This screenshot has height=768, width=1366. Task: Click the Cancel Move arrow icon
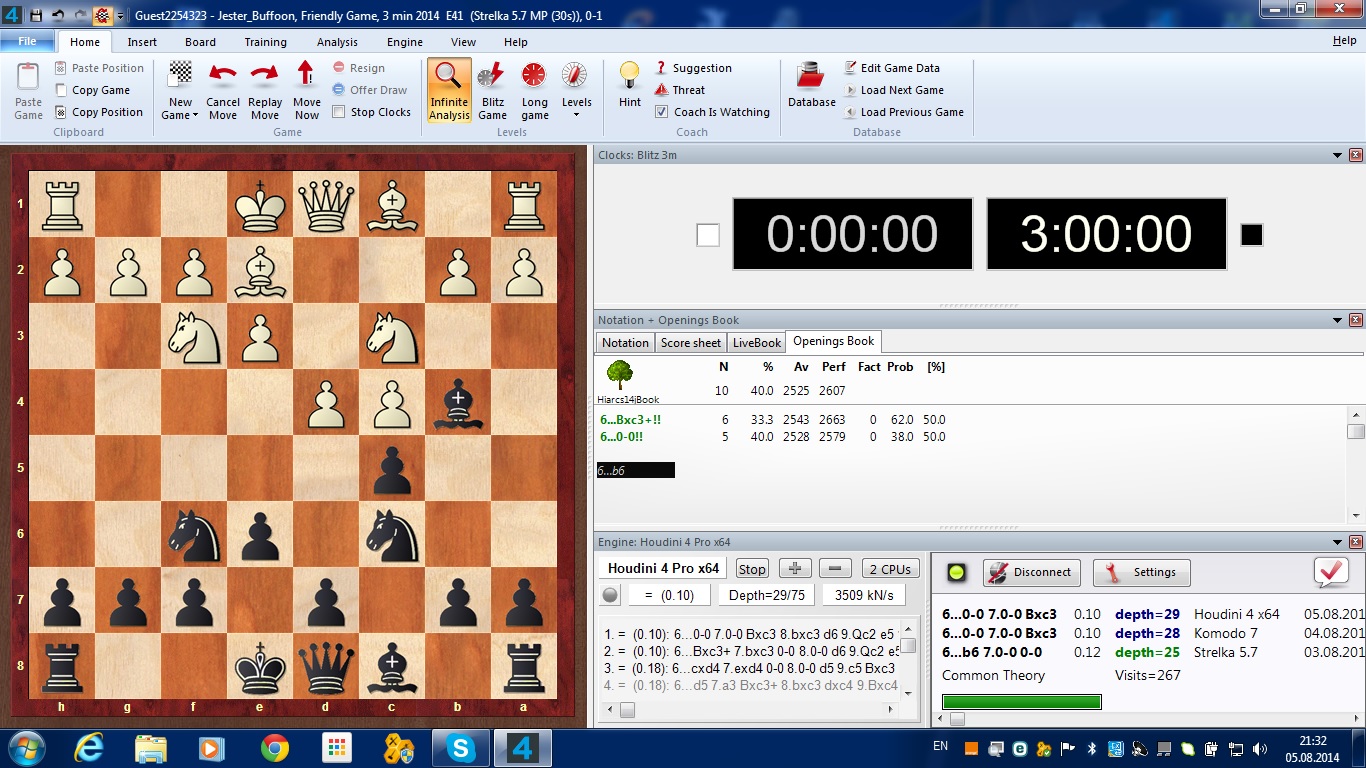223,76
